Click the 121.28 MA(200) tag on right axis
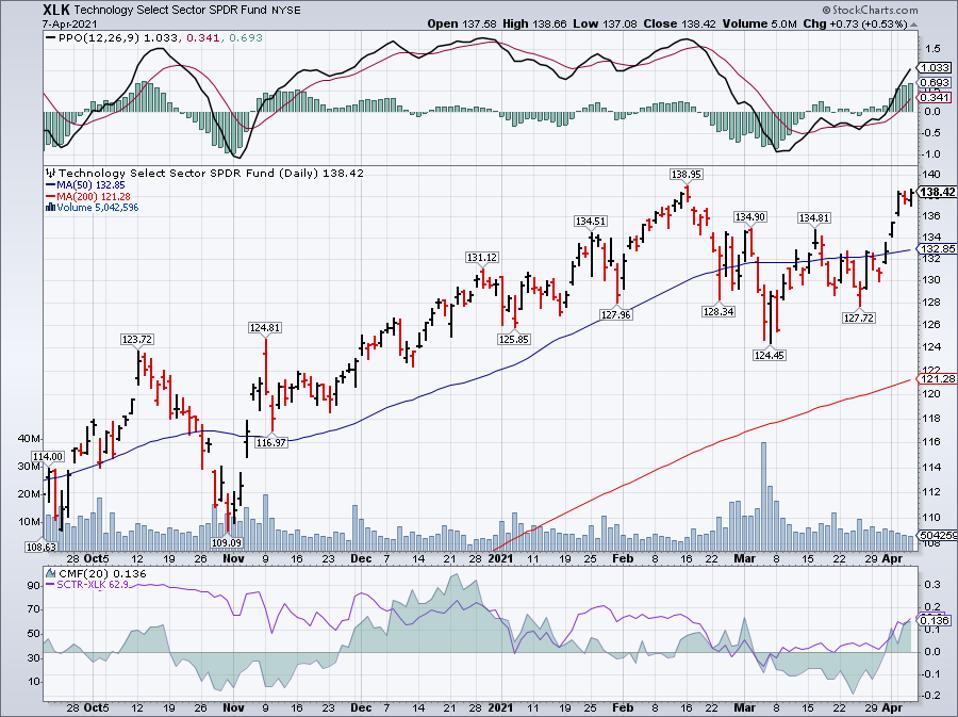958x717 pixels. (937, 379)
